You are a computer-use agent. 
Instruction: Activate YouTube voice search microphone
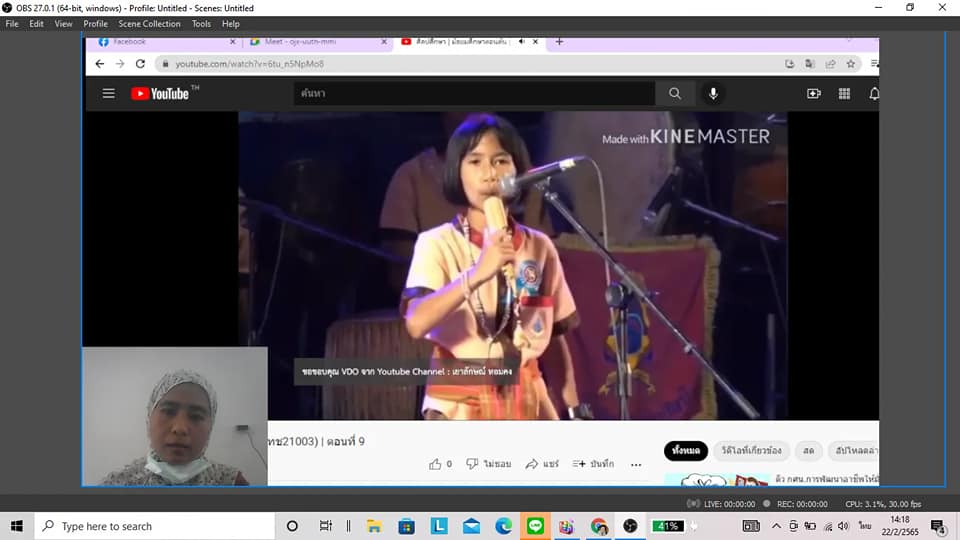click(x=713, y=93)
